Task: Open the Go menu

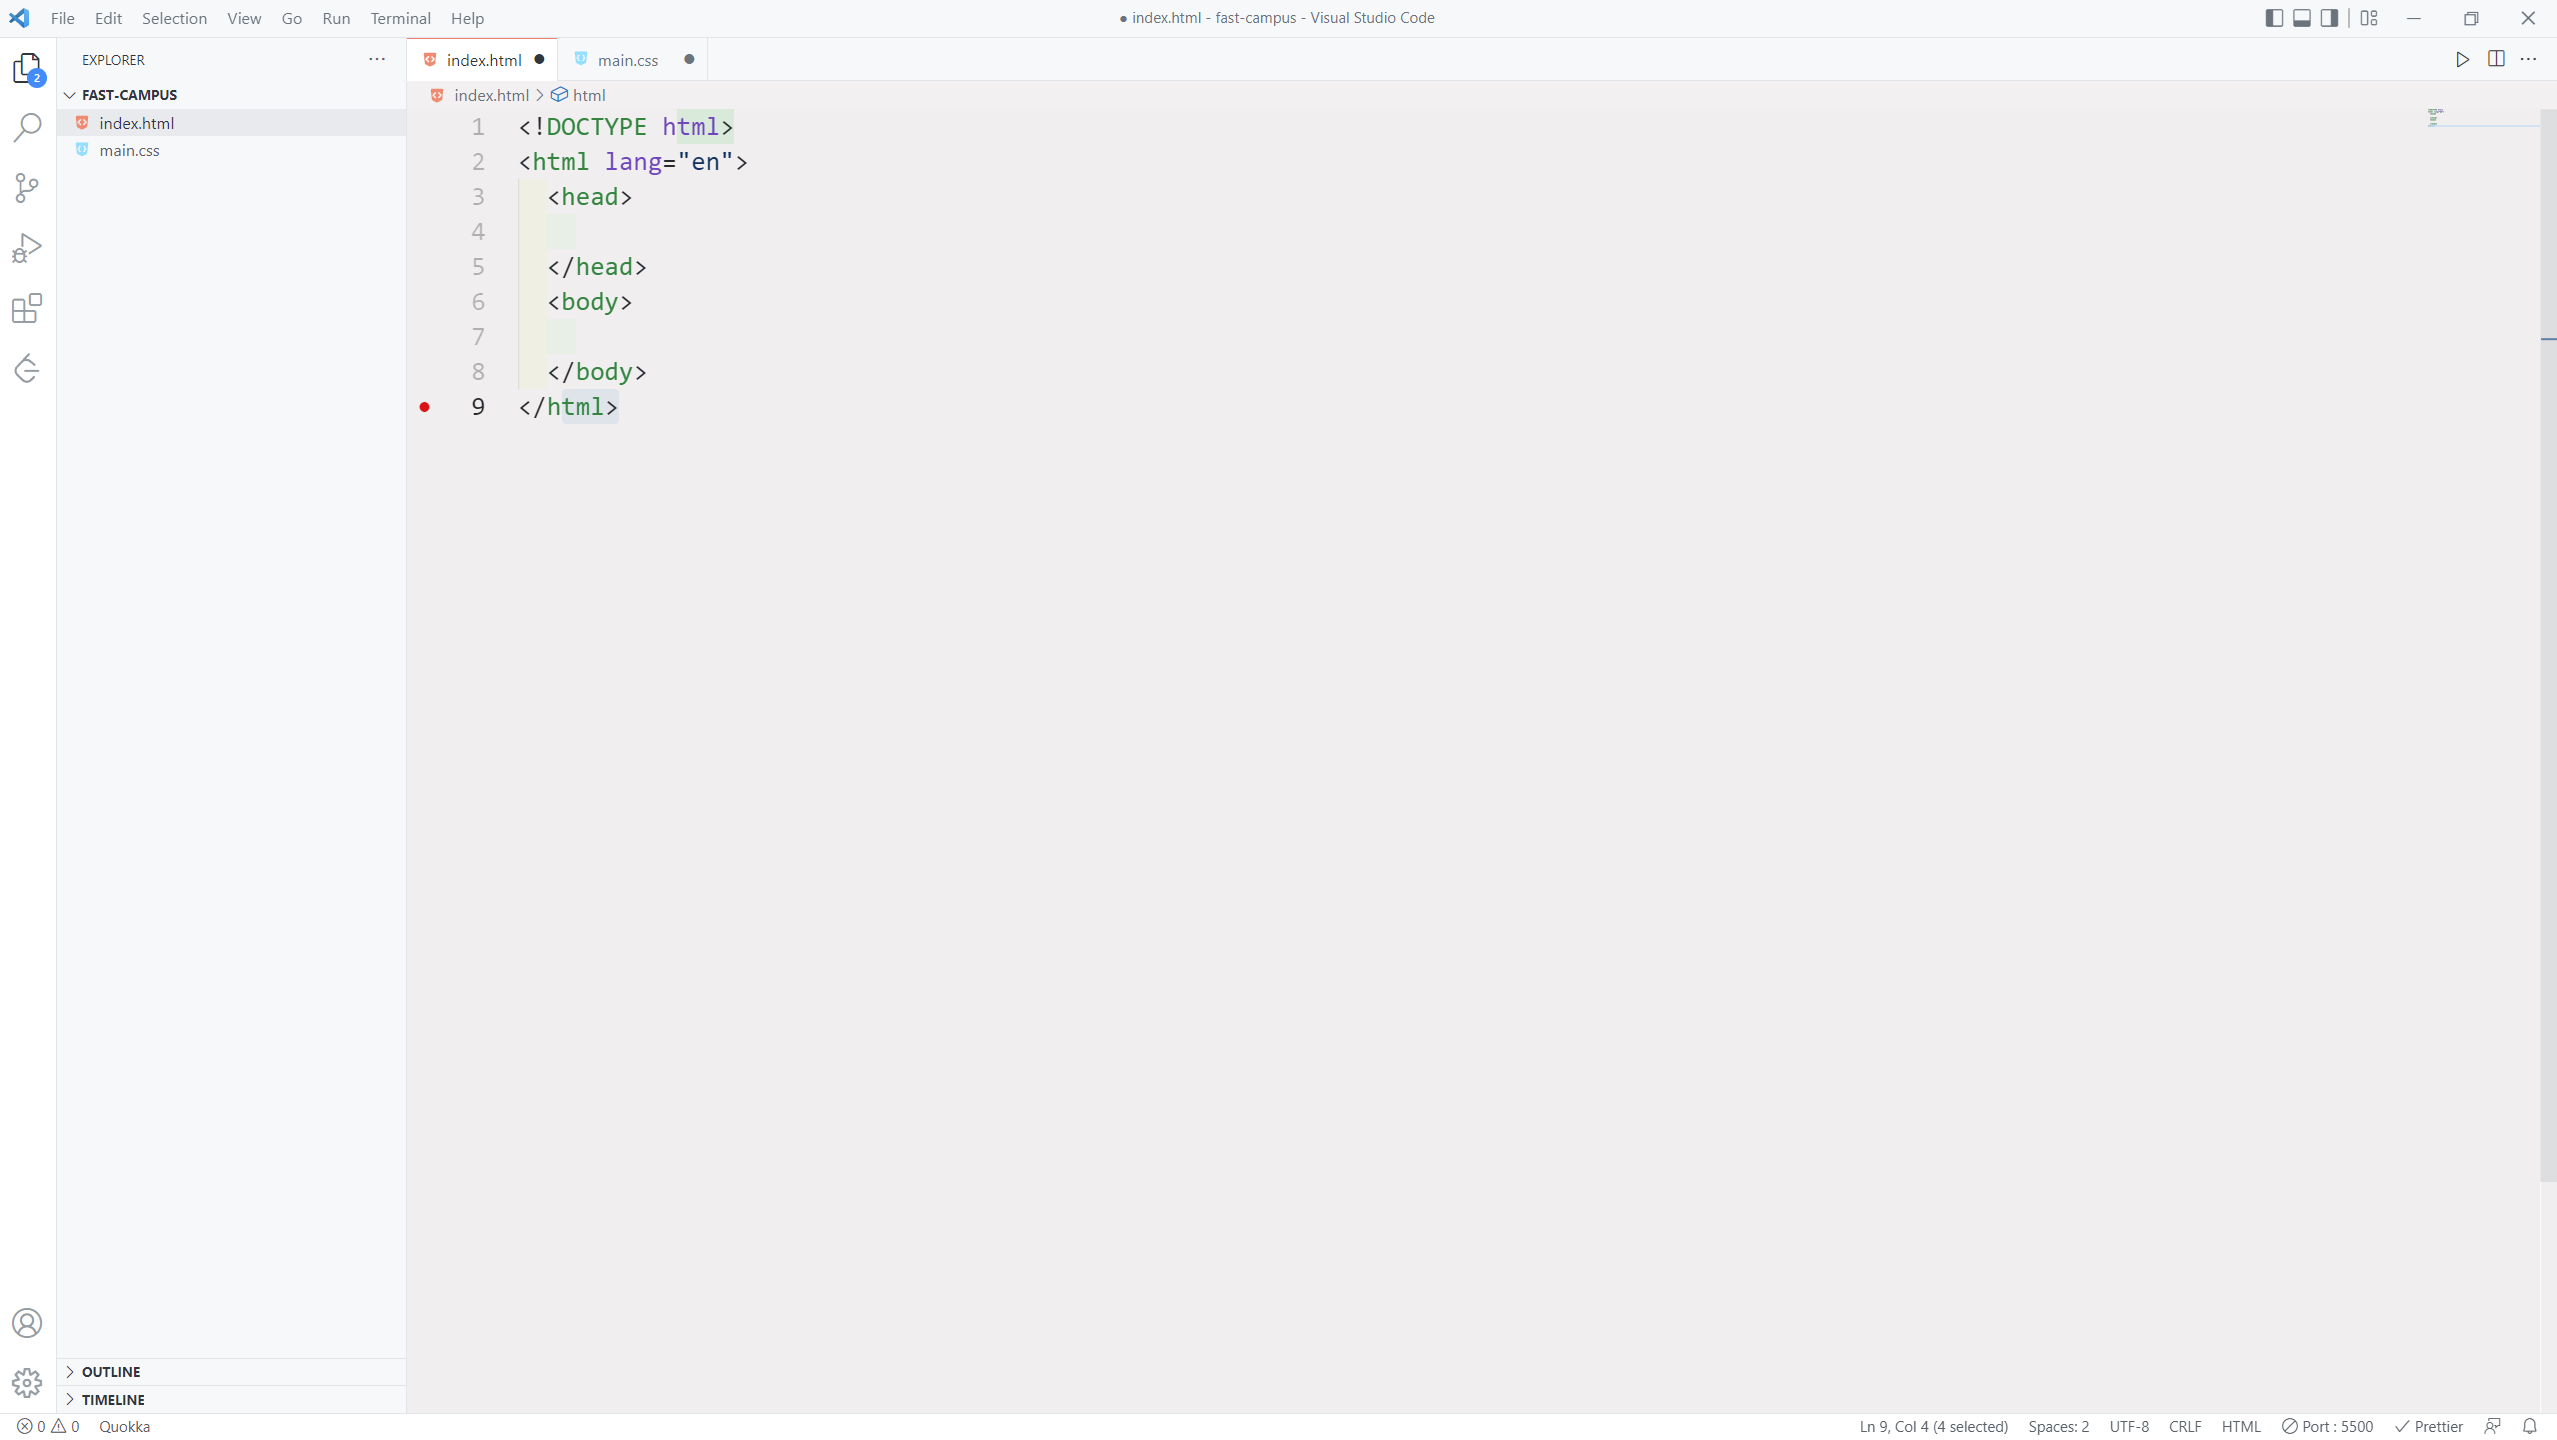Action: click(292, 18)
